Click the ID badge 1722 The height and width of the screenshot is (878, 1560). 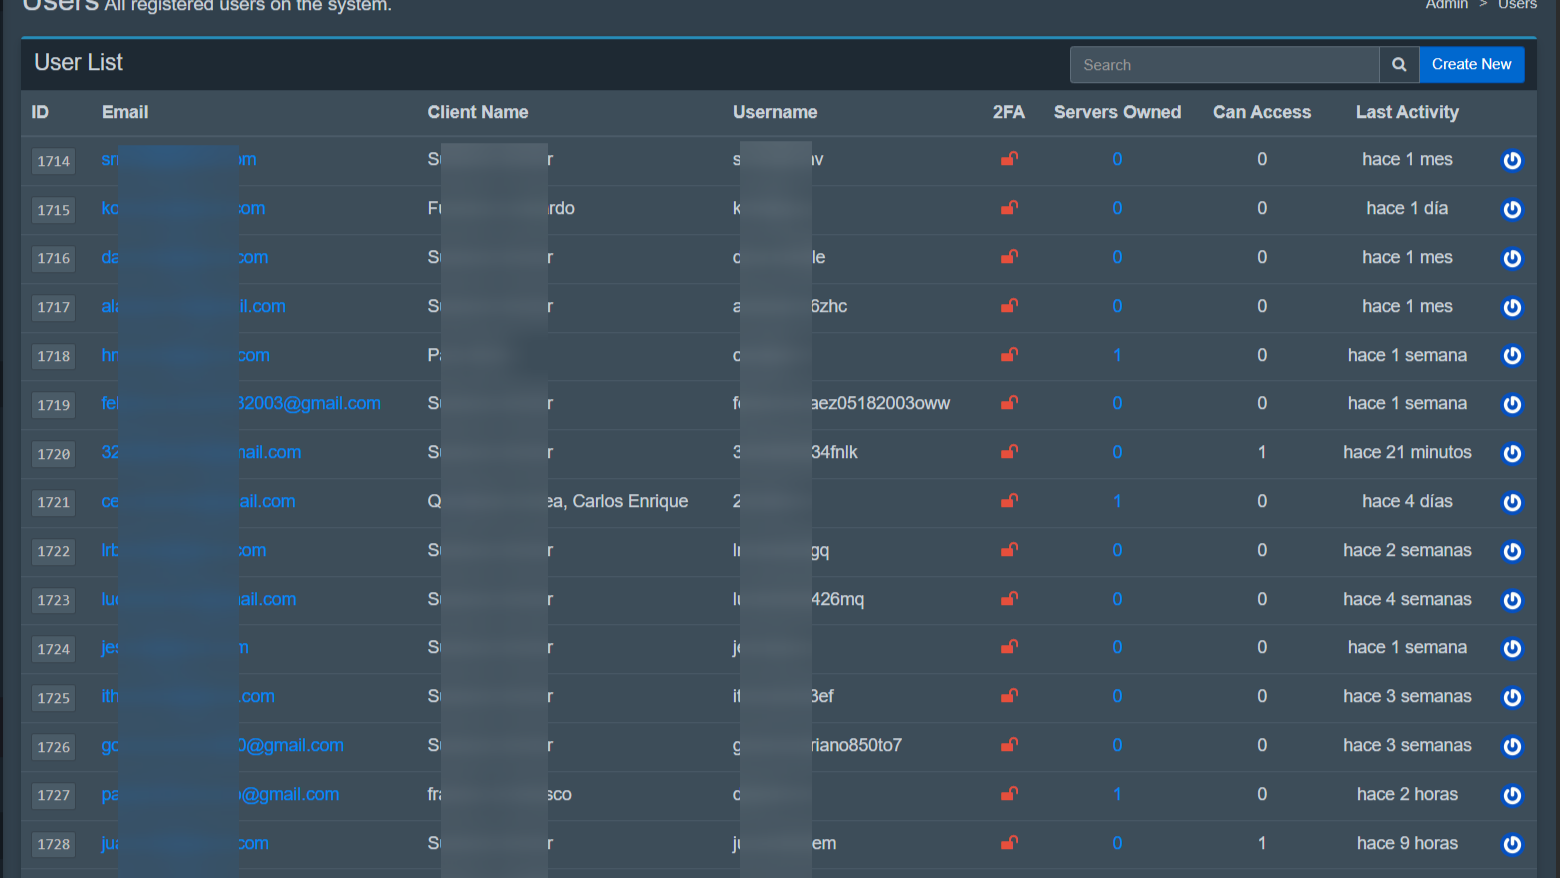coord(54,551)
